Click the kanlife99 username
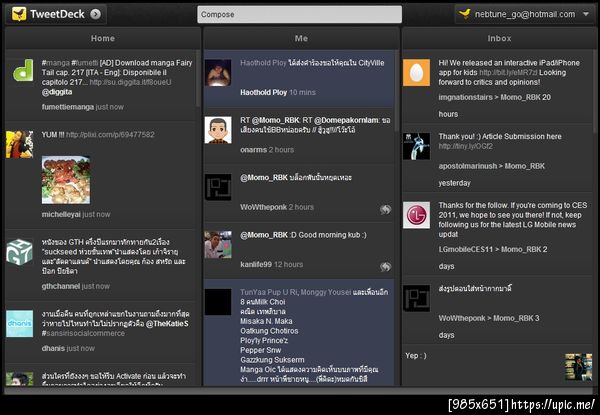This screenshot has height=415, width=600. [x=256, y=264]
